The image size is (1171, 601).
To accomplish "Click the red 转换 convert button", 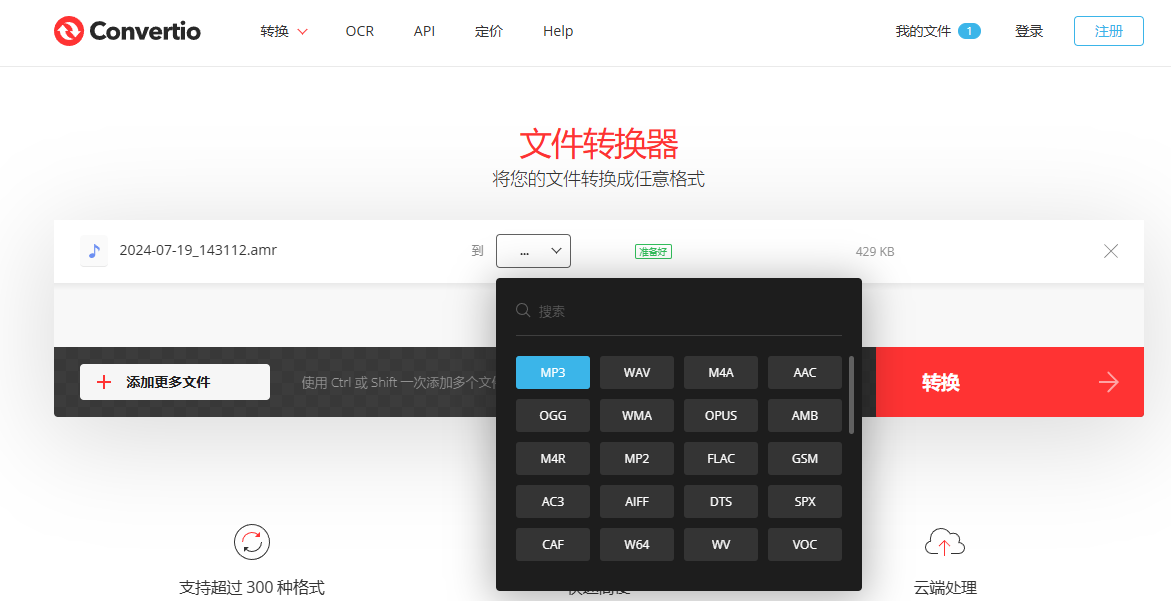I will [x=1009, y=382].
